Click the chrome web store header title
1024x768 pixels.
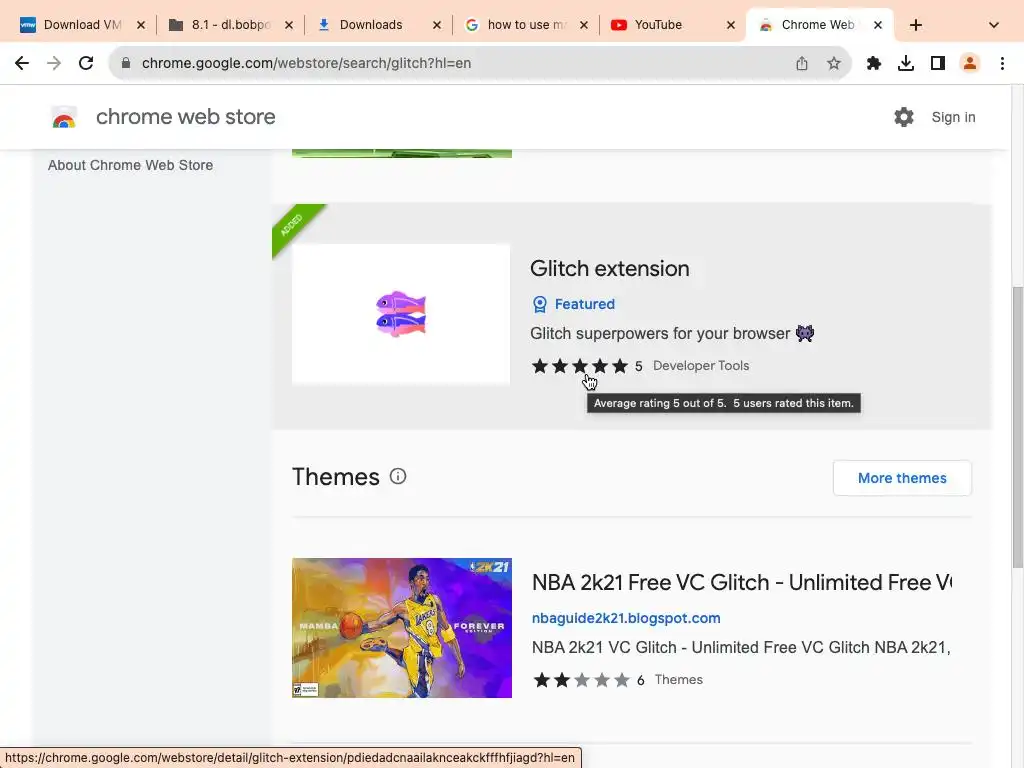tap(185, 117)
